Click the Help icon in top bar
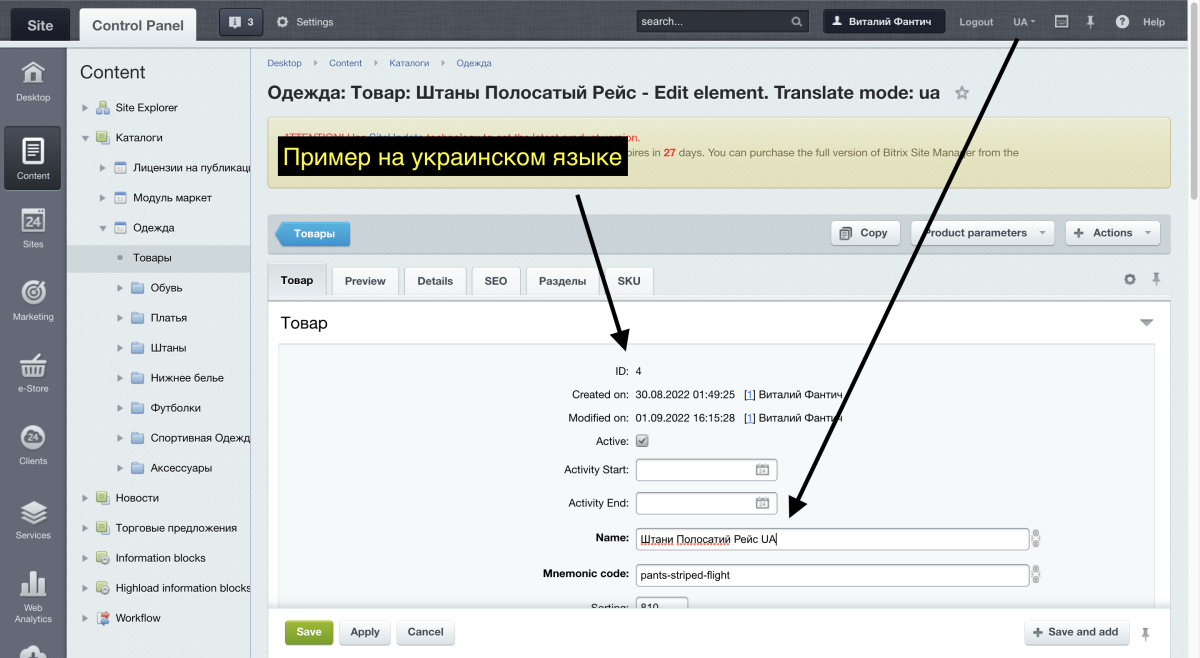The height and width of the screenshot is (658, 1200). pos(1122,21)
